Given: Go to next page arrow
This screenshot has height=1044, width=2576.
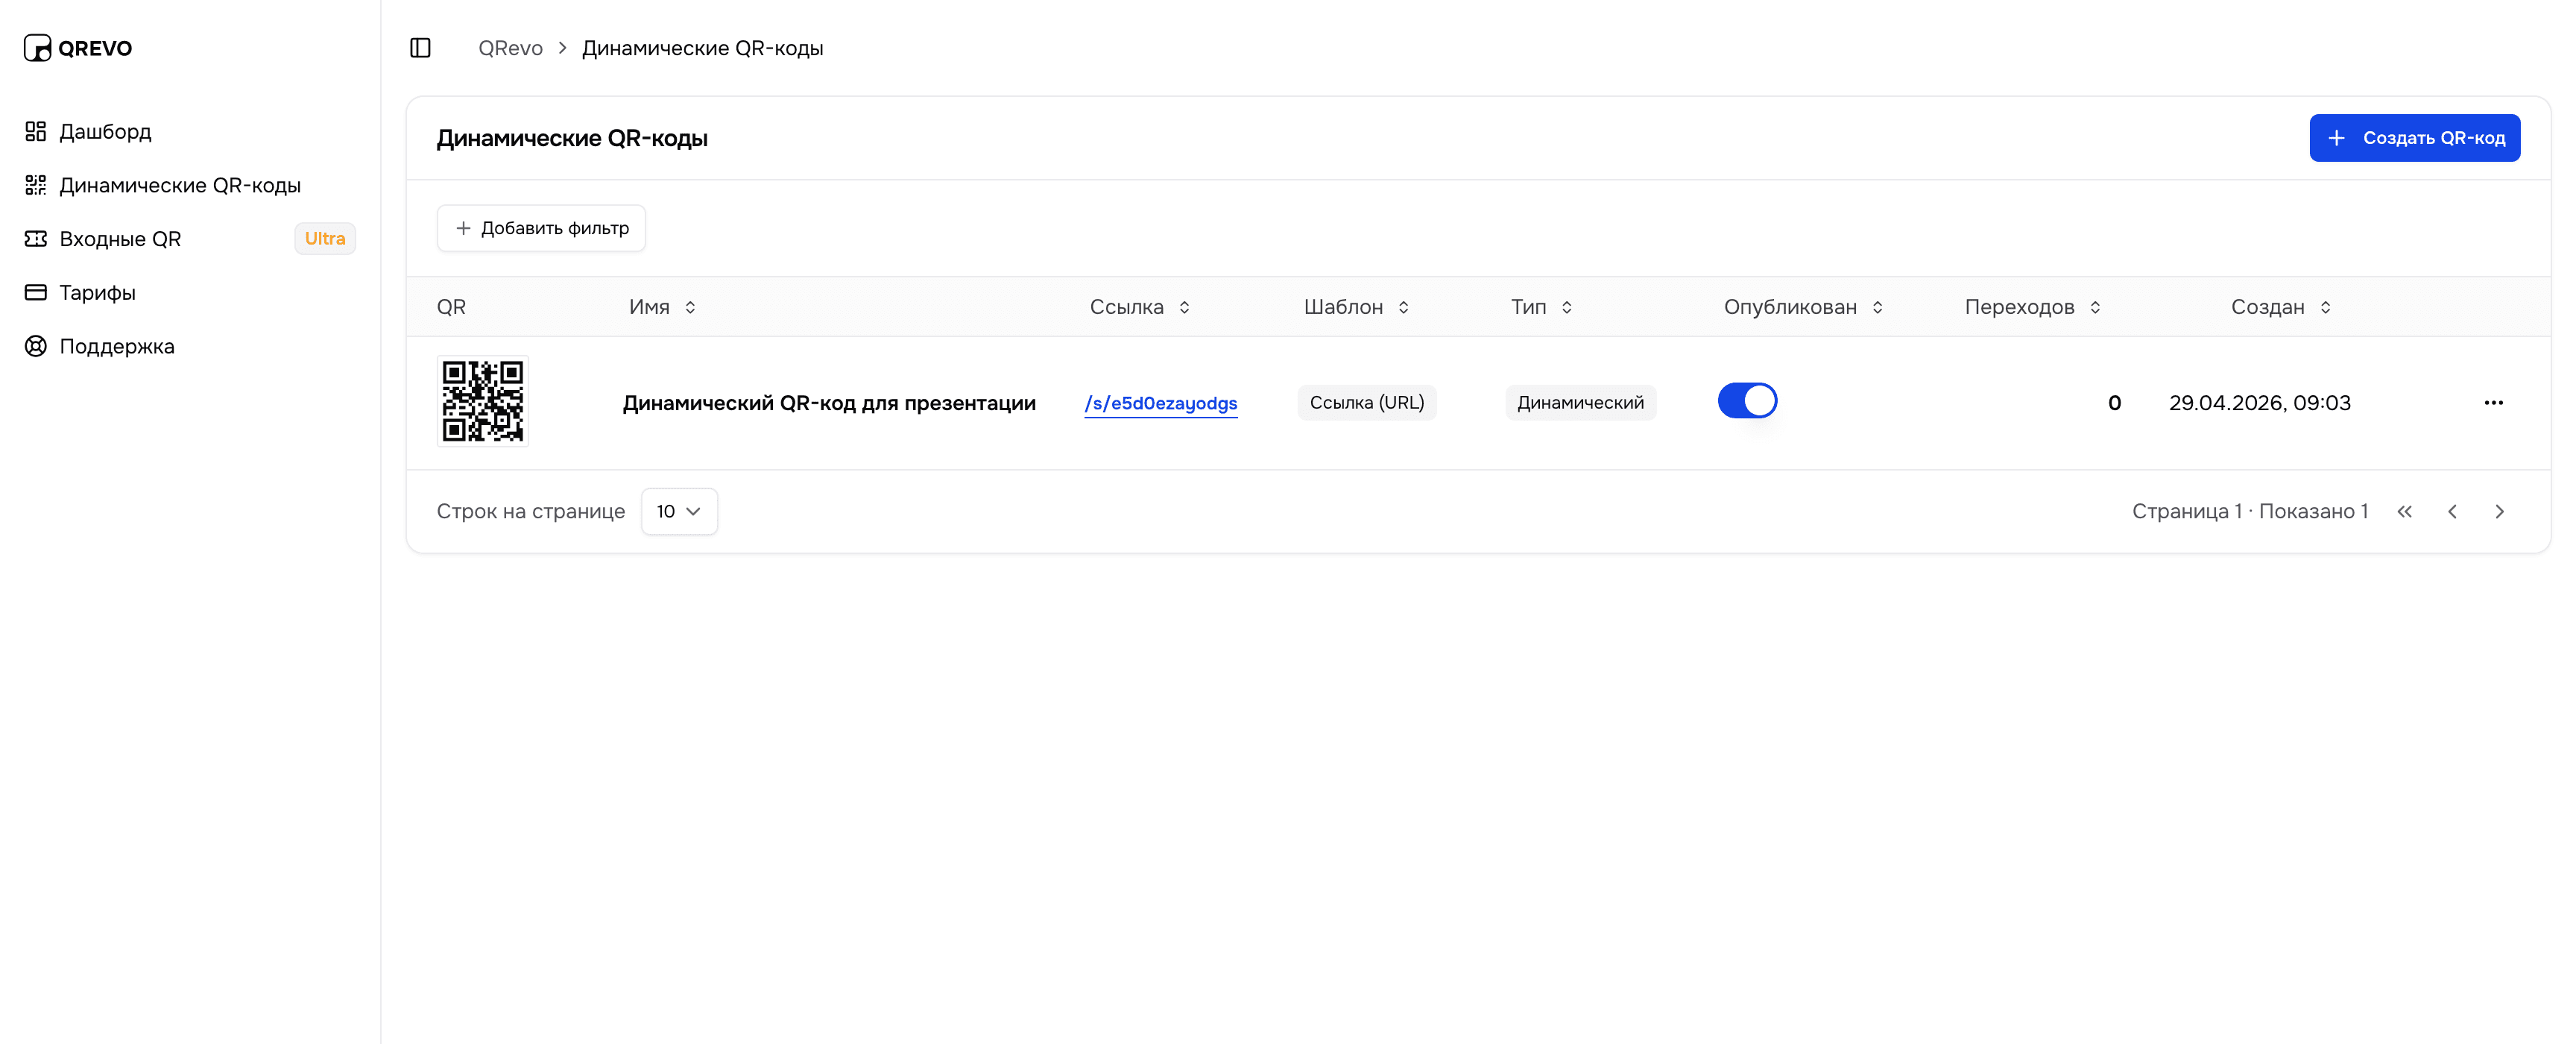Looking at the screenshot, I should tap(2499, 511).
